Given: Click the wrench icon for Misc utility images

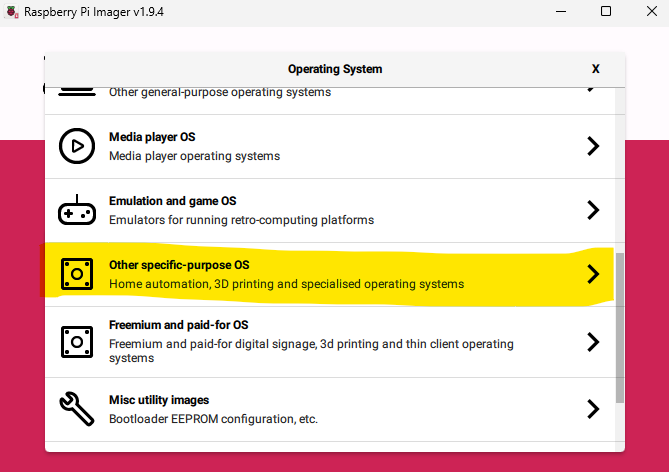Looking at the screenshot, I should click(x=76, y=408).
